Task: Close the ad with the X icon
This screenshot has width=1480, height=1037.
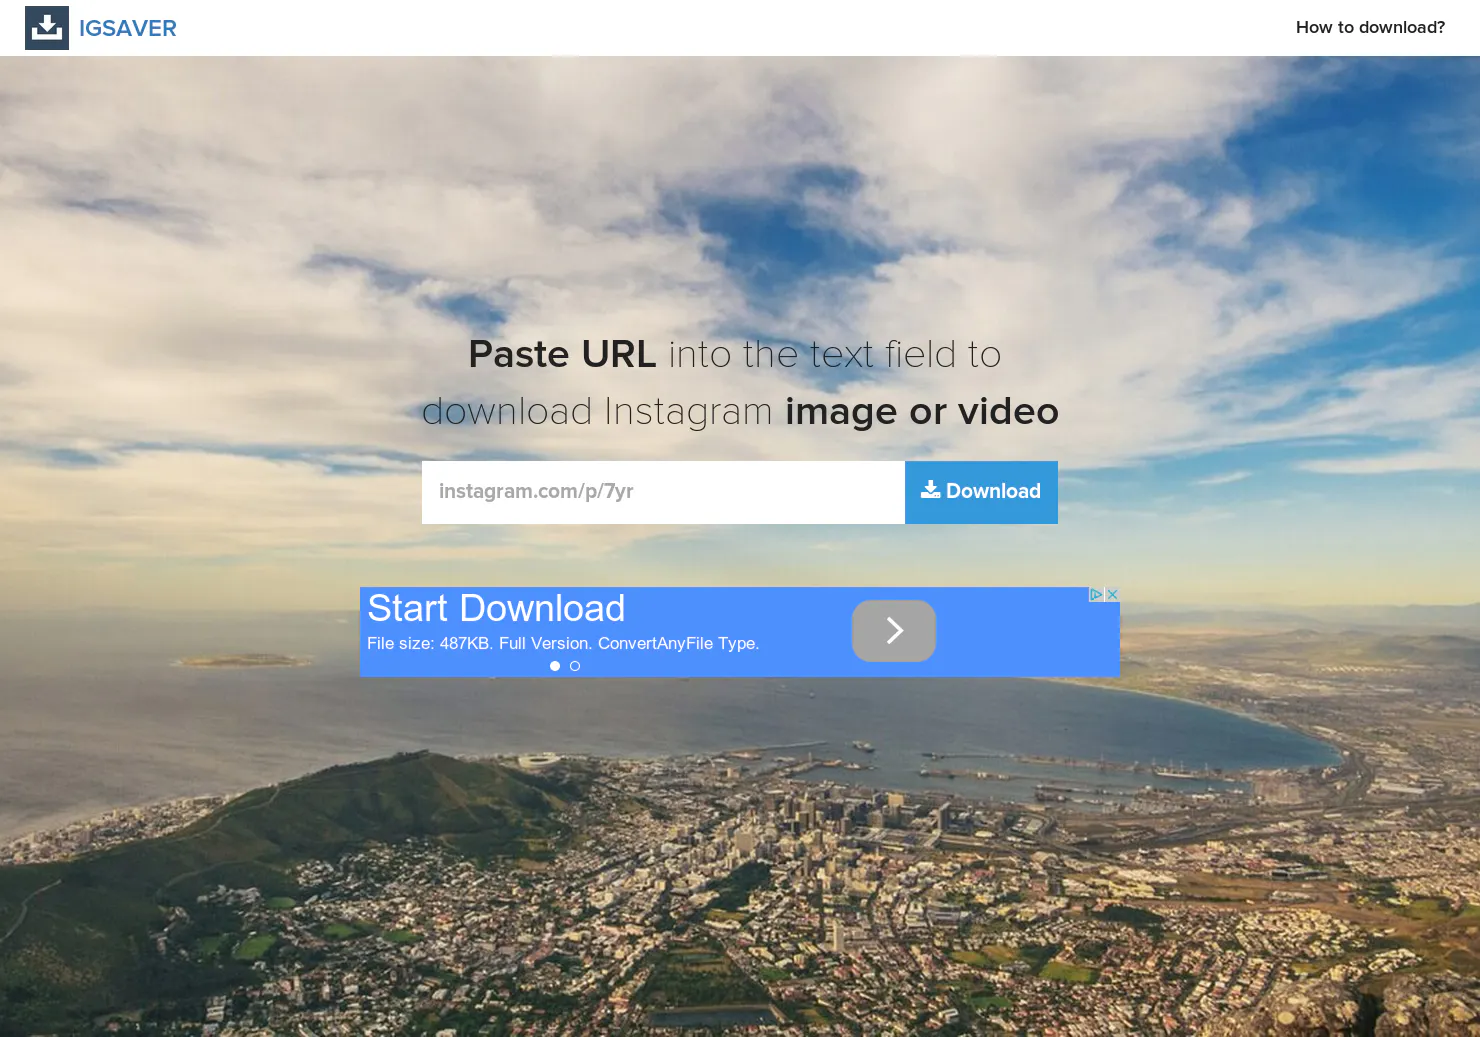Action: point(1112,594)
